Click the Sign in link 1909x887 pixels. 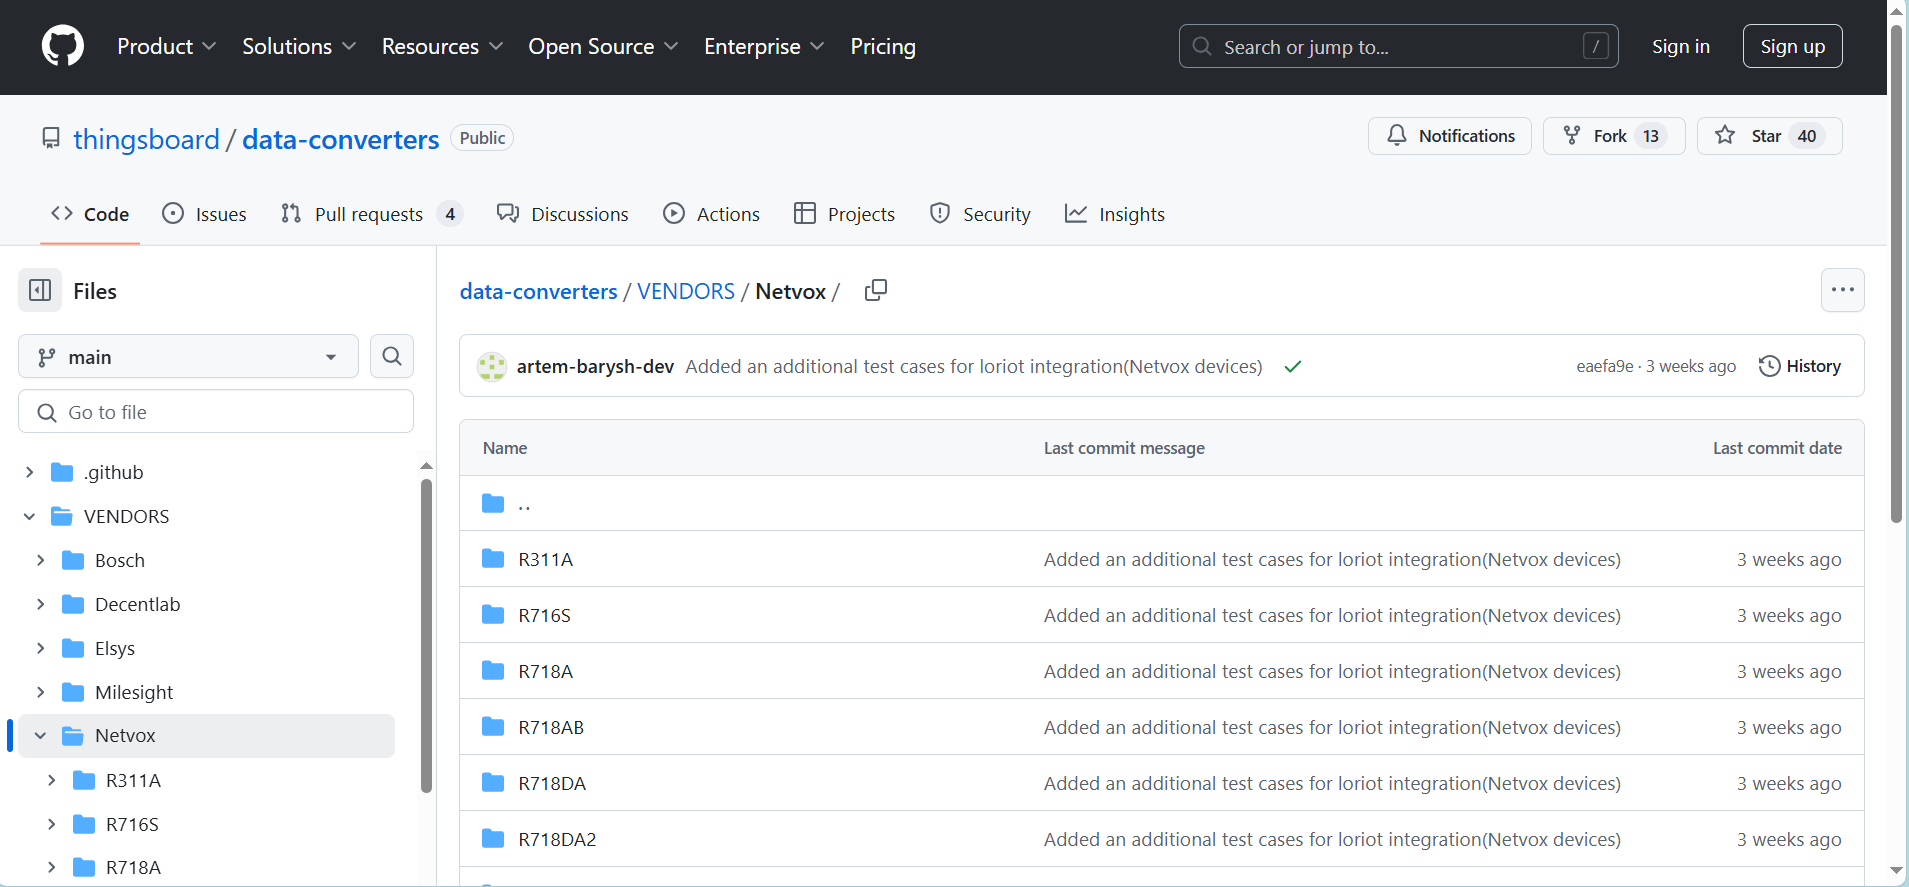(x=1680, y=46)
